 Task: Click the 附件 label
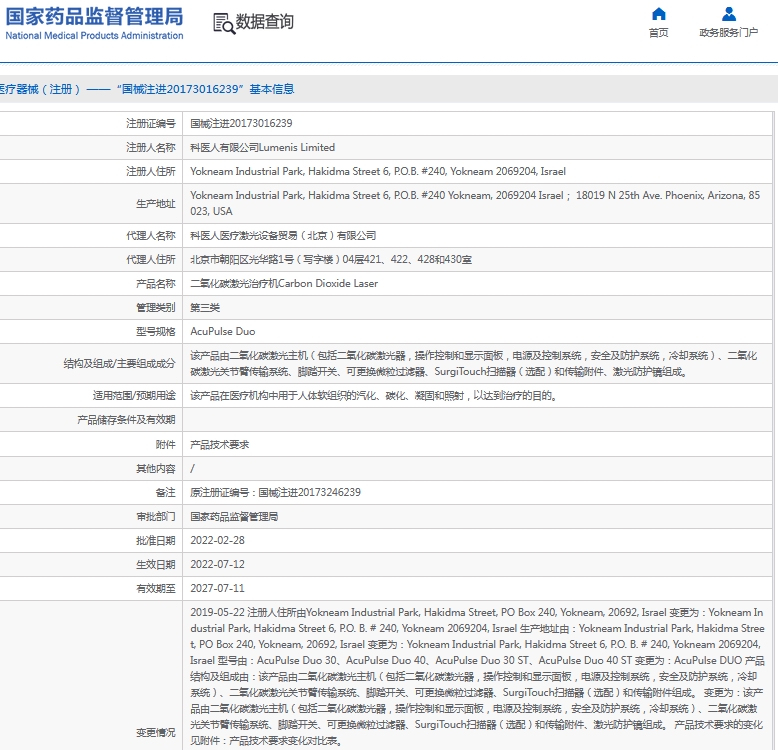click(x=166, y=444)
